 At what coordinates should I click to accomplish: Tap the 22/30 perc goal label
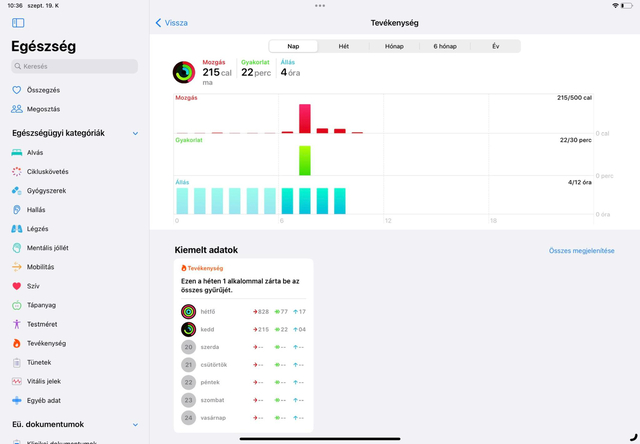[576, 140]
